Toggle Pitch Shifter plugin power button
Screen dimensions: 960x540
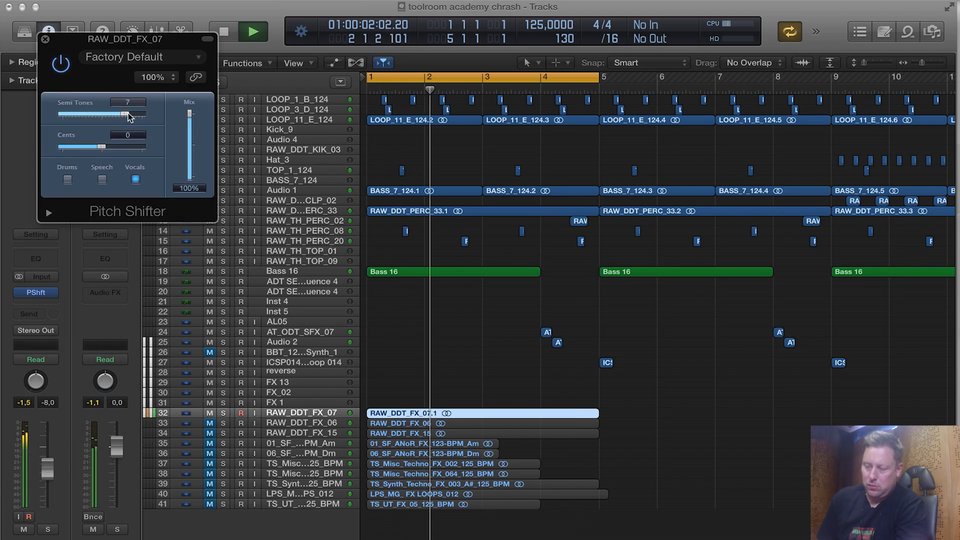coord(60,64)
